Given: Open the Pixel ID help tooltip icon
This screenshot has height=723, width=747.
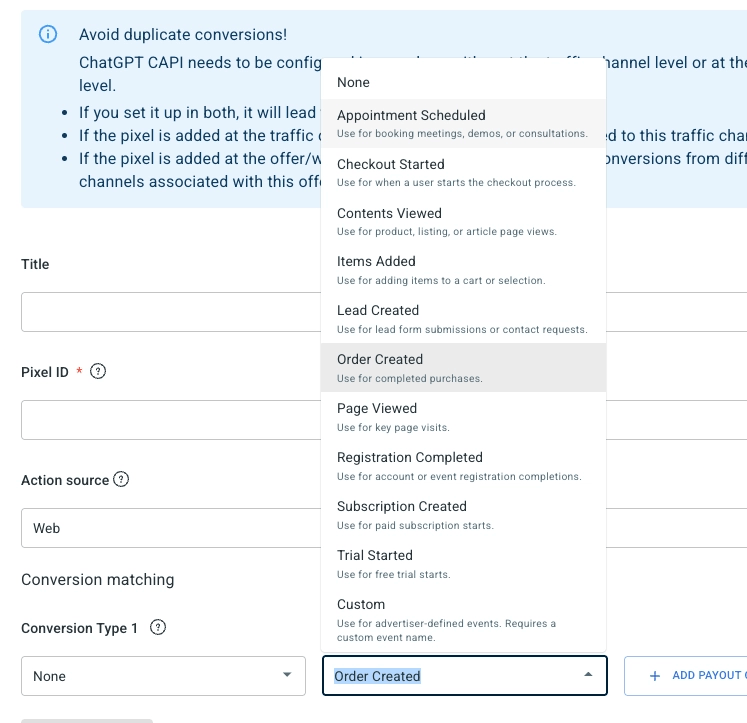Looking at the screenshot, I should pyautogui.click(x=98, y=371).
